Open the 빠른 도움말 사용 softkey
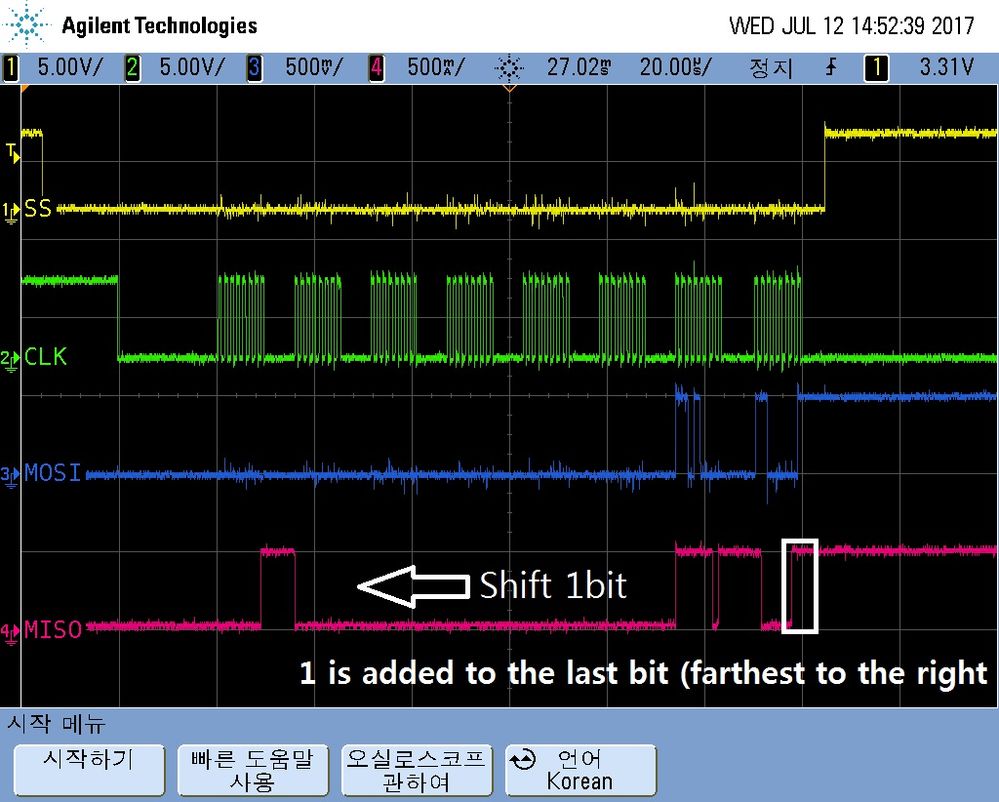The width and height of the screenshot is (999, 802). [253, 770]
